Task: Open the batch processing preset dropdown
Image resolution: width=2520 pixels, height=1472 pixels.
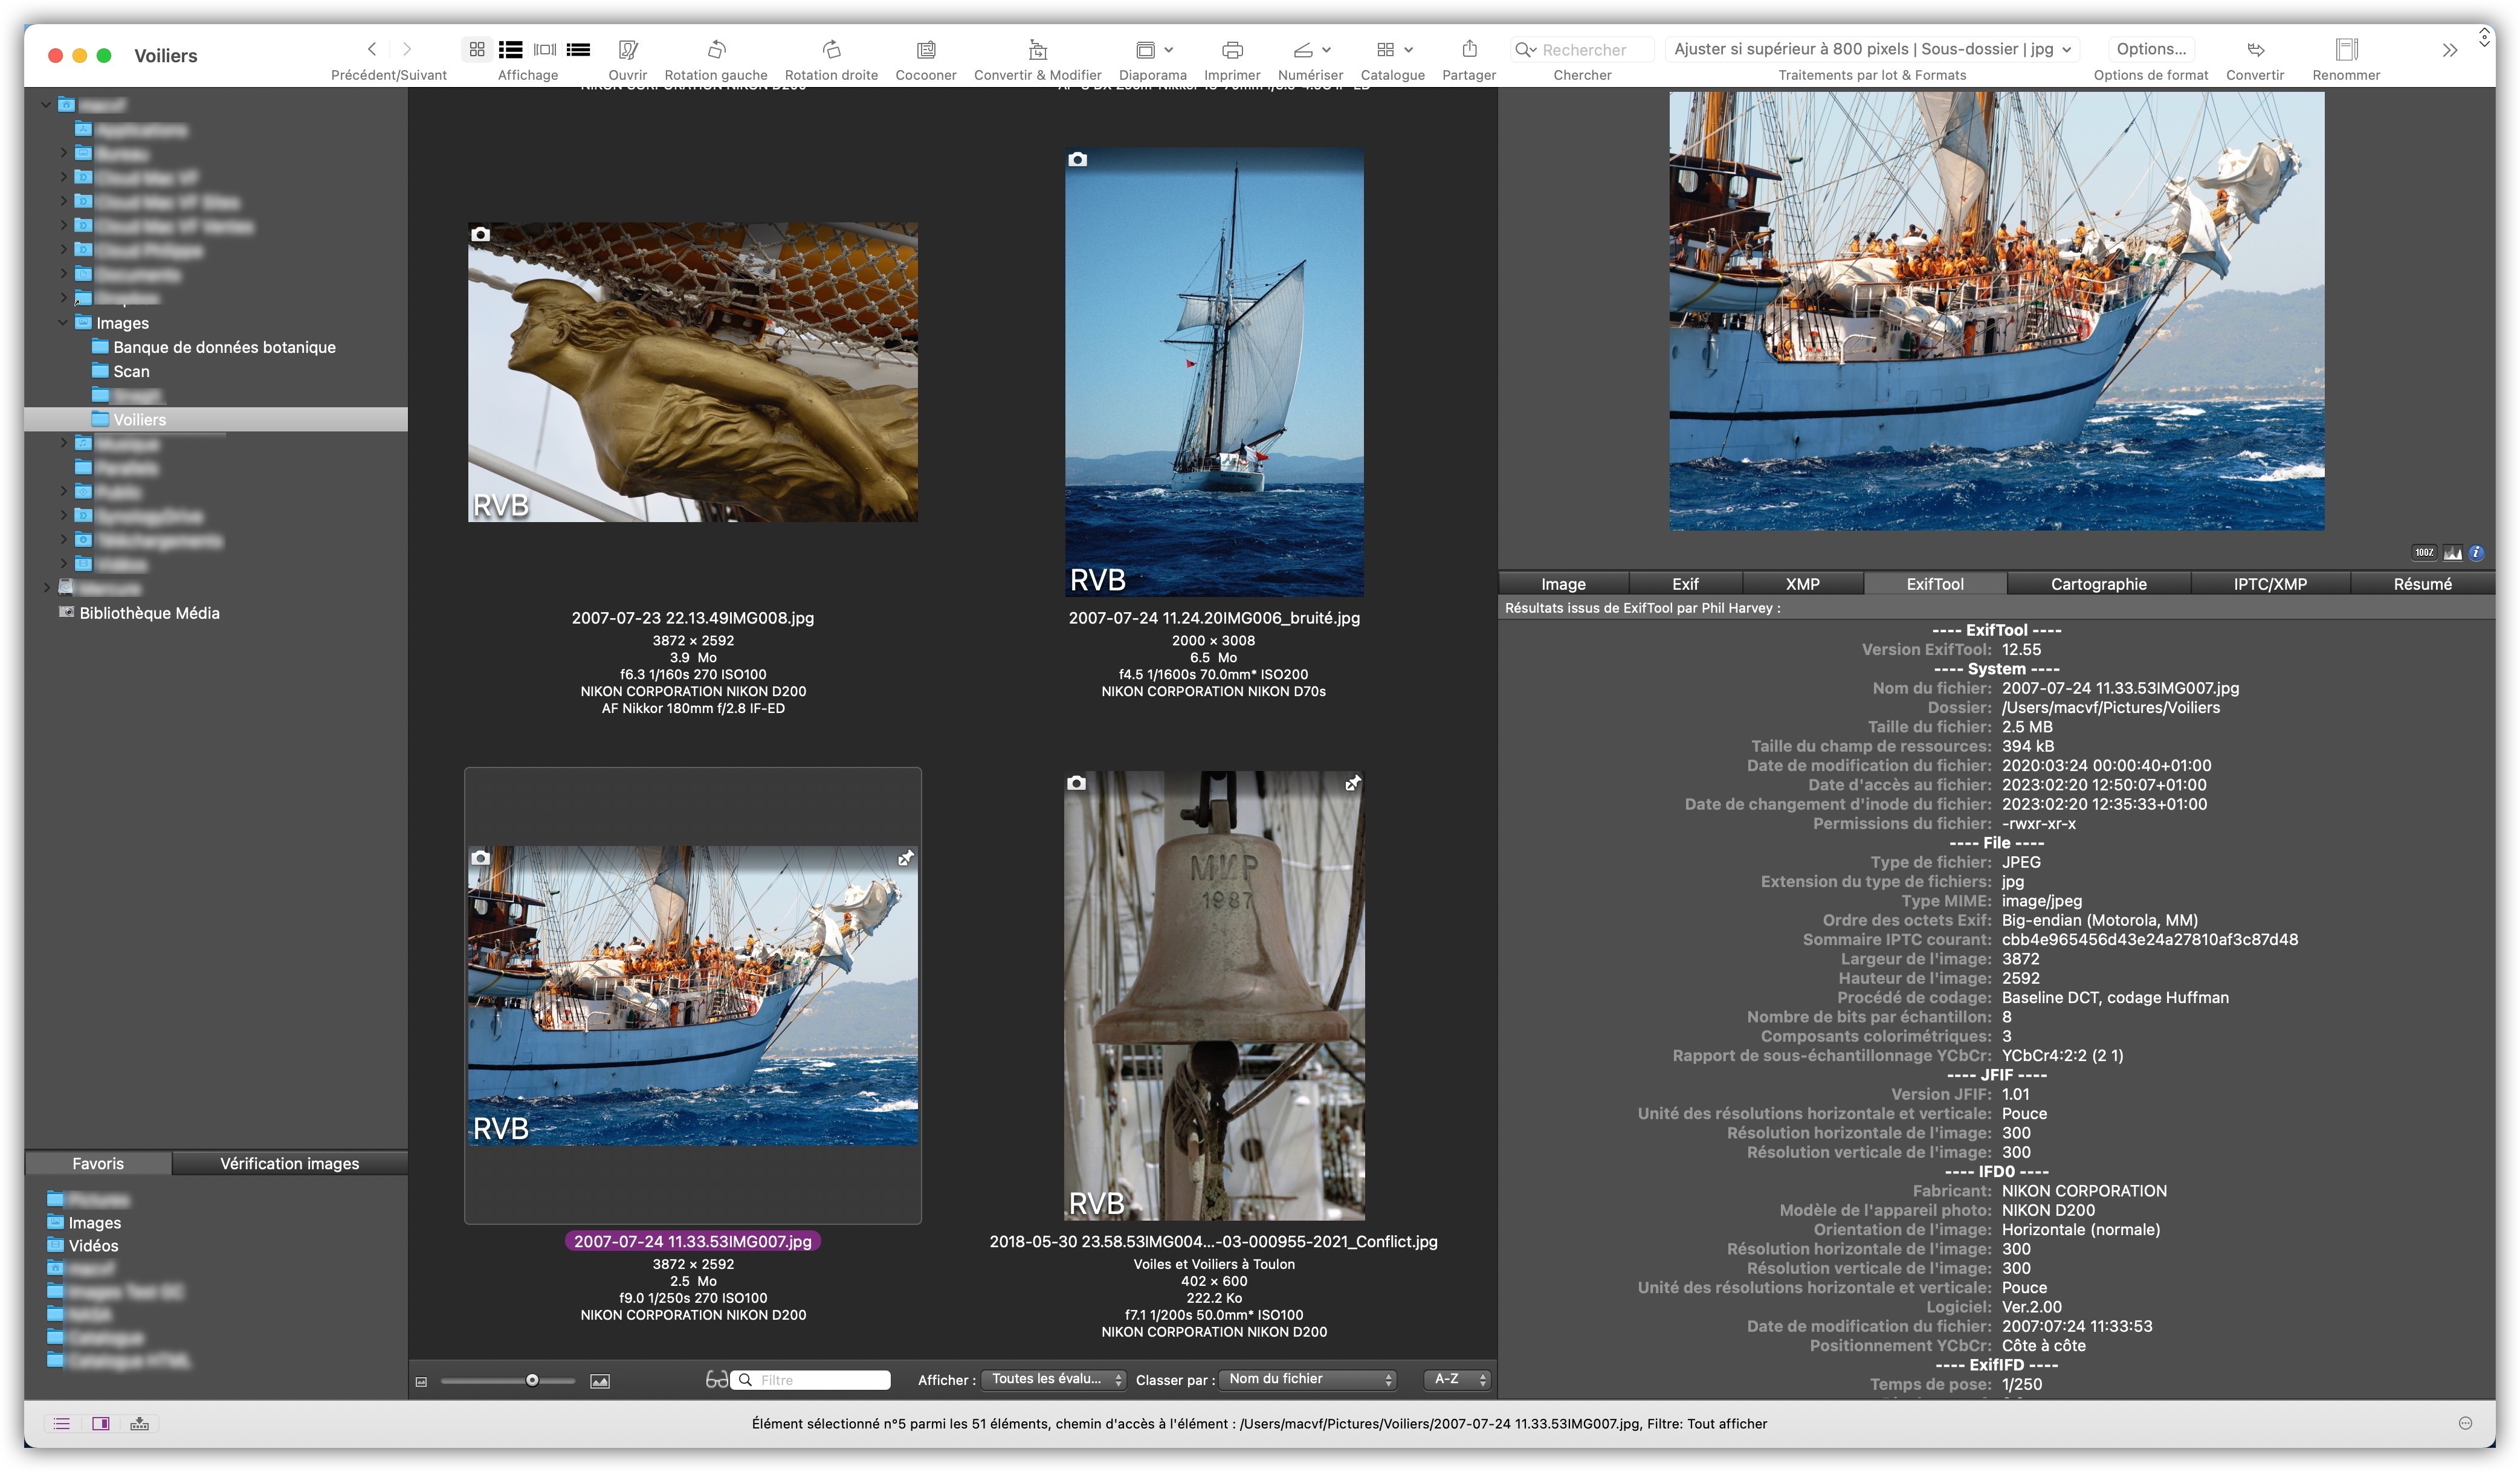Action: [1872, 49]
